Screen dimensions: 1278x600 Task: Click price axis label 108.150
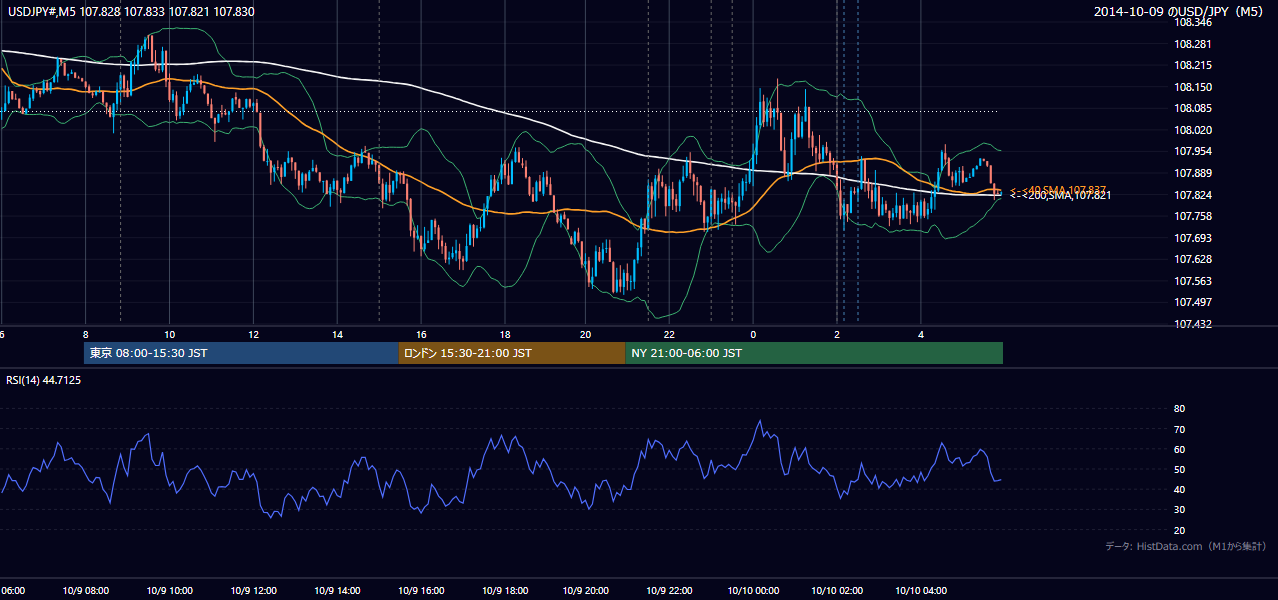point(1193,87)
